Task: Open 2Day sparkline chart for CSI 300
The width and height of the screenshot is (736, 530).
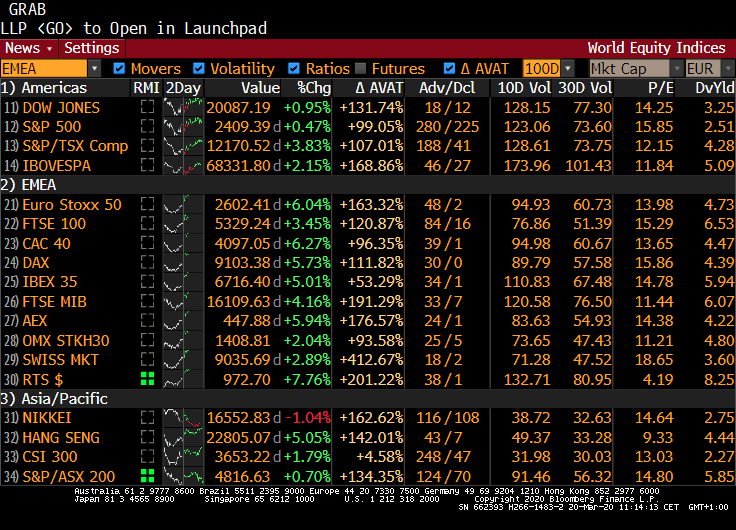Action: [183, 456]
